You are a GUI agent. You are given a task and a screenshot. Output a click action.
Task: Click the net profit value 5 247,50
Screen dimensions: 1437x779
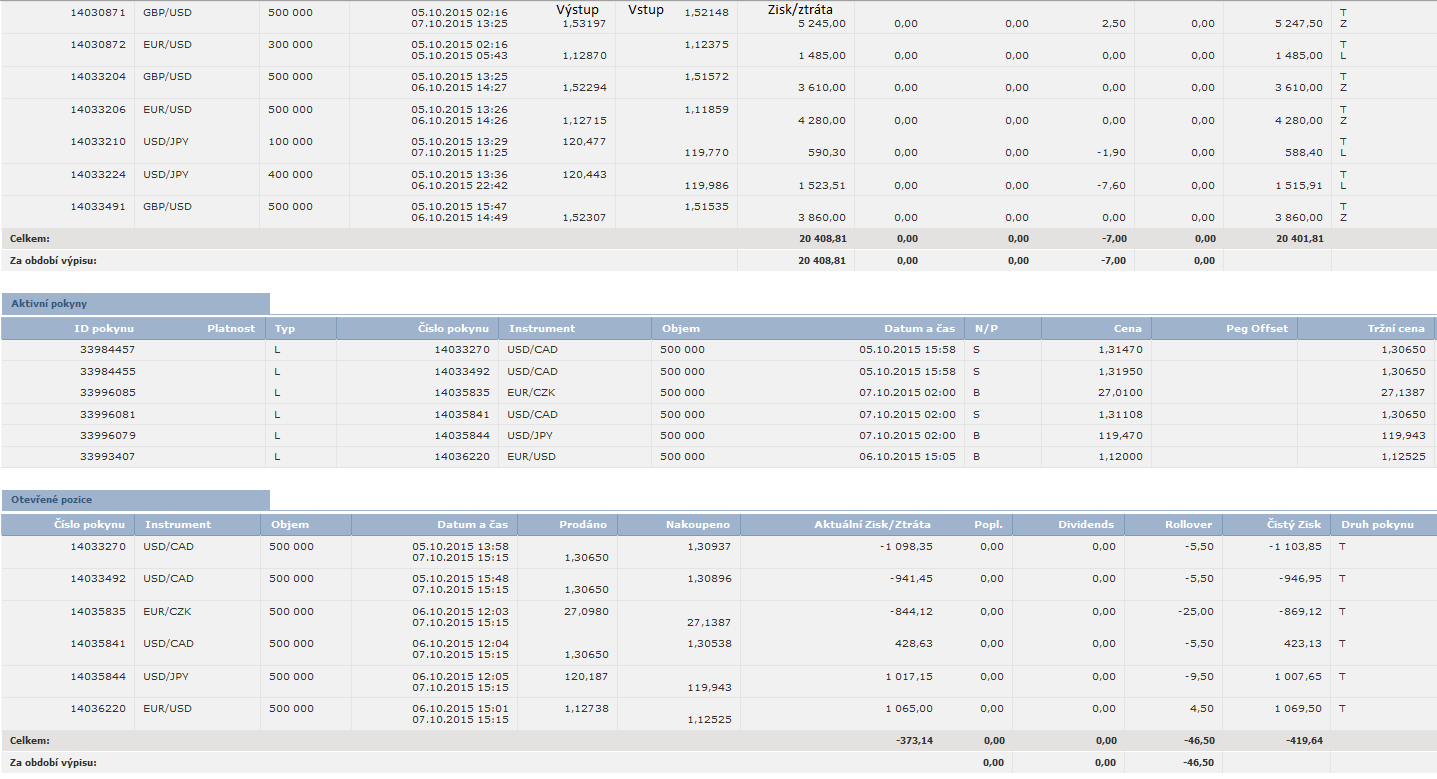point(1299,23)
